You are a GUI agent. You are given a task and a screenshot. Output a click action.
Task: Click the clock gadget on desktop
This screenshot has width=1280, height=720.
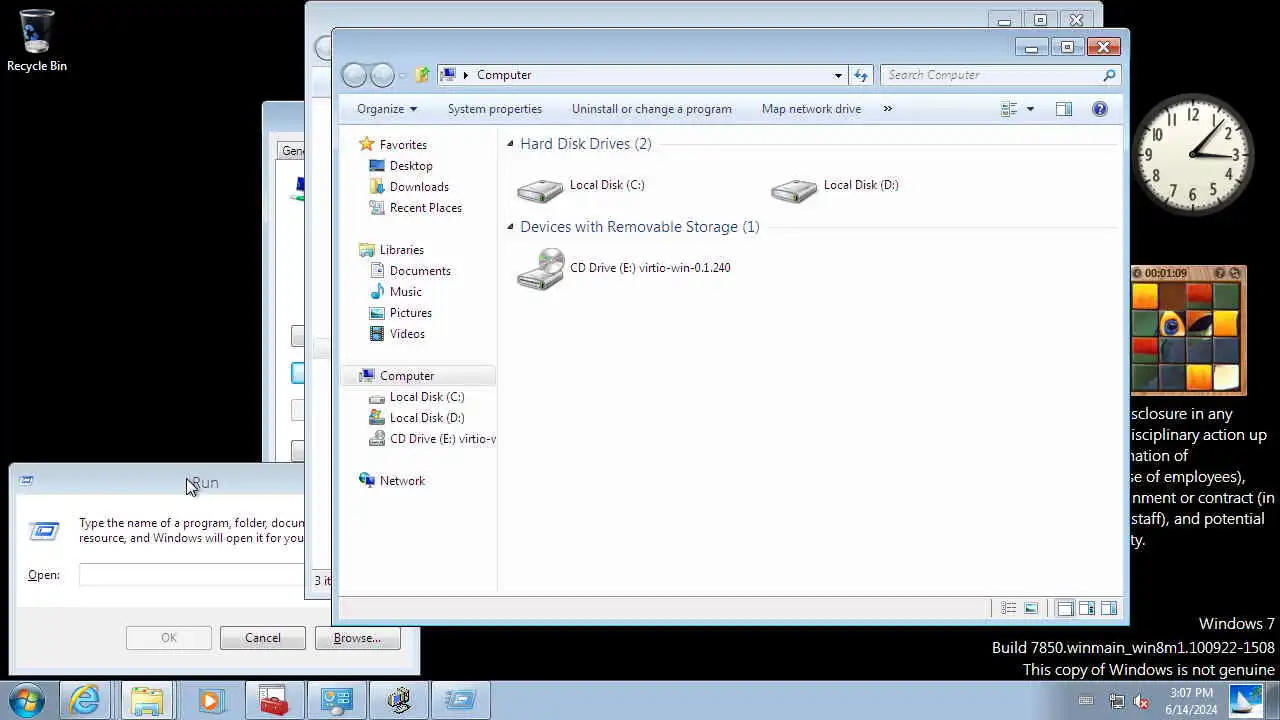1193,154
